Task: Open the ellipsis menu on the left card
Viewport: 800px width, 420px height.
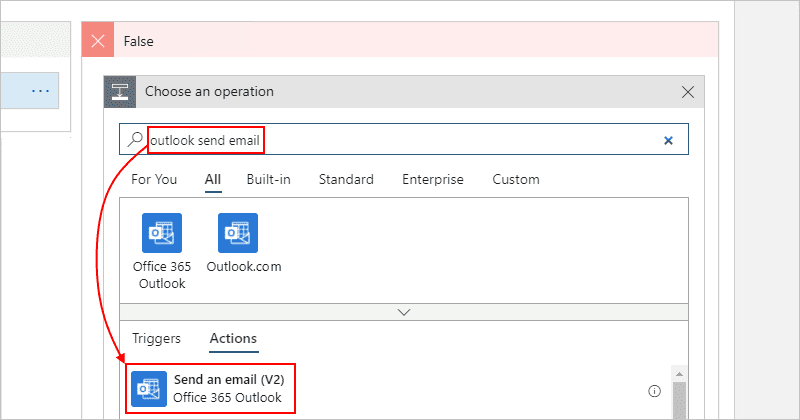Action: pos(40,91)
